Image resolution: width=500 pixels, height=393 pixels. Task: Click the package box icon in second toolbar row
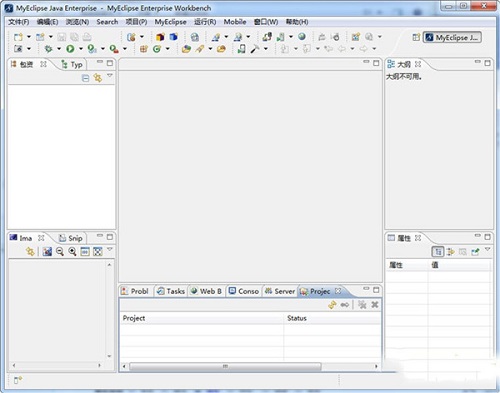pos(144,49)
